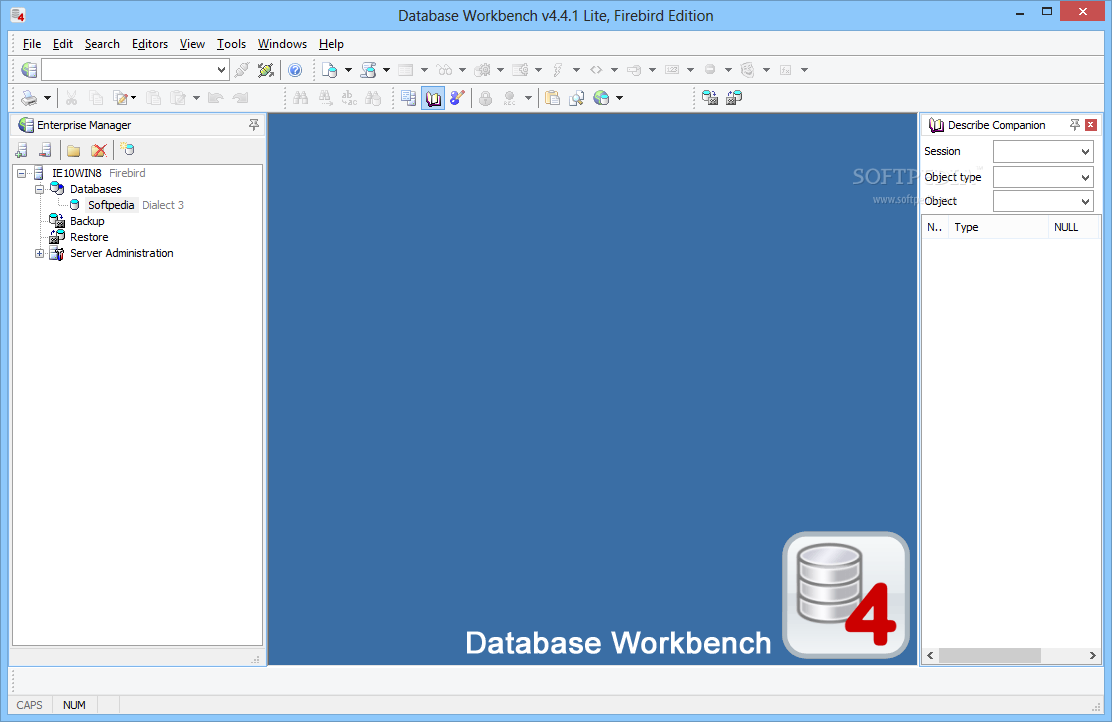Click the delete folder icon with red X
1112x722 pixels.
tap(99, 150)
